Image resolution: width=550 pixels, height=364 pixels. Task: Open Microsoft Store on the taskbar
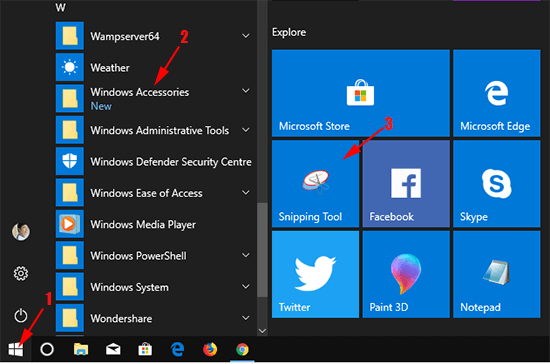145,349
